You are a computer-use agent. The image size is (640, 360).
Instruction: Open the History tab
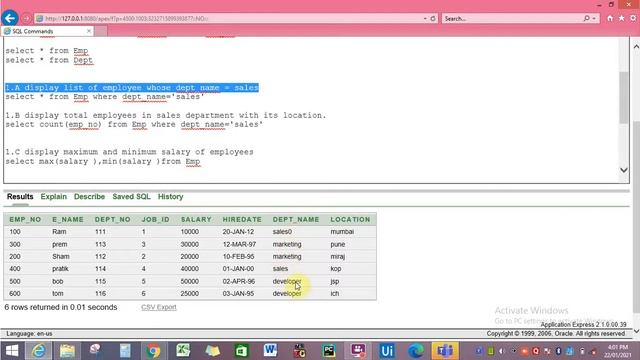click(171, 197)
